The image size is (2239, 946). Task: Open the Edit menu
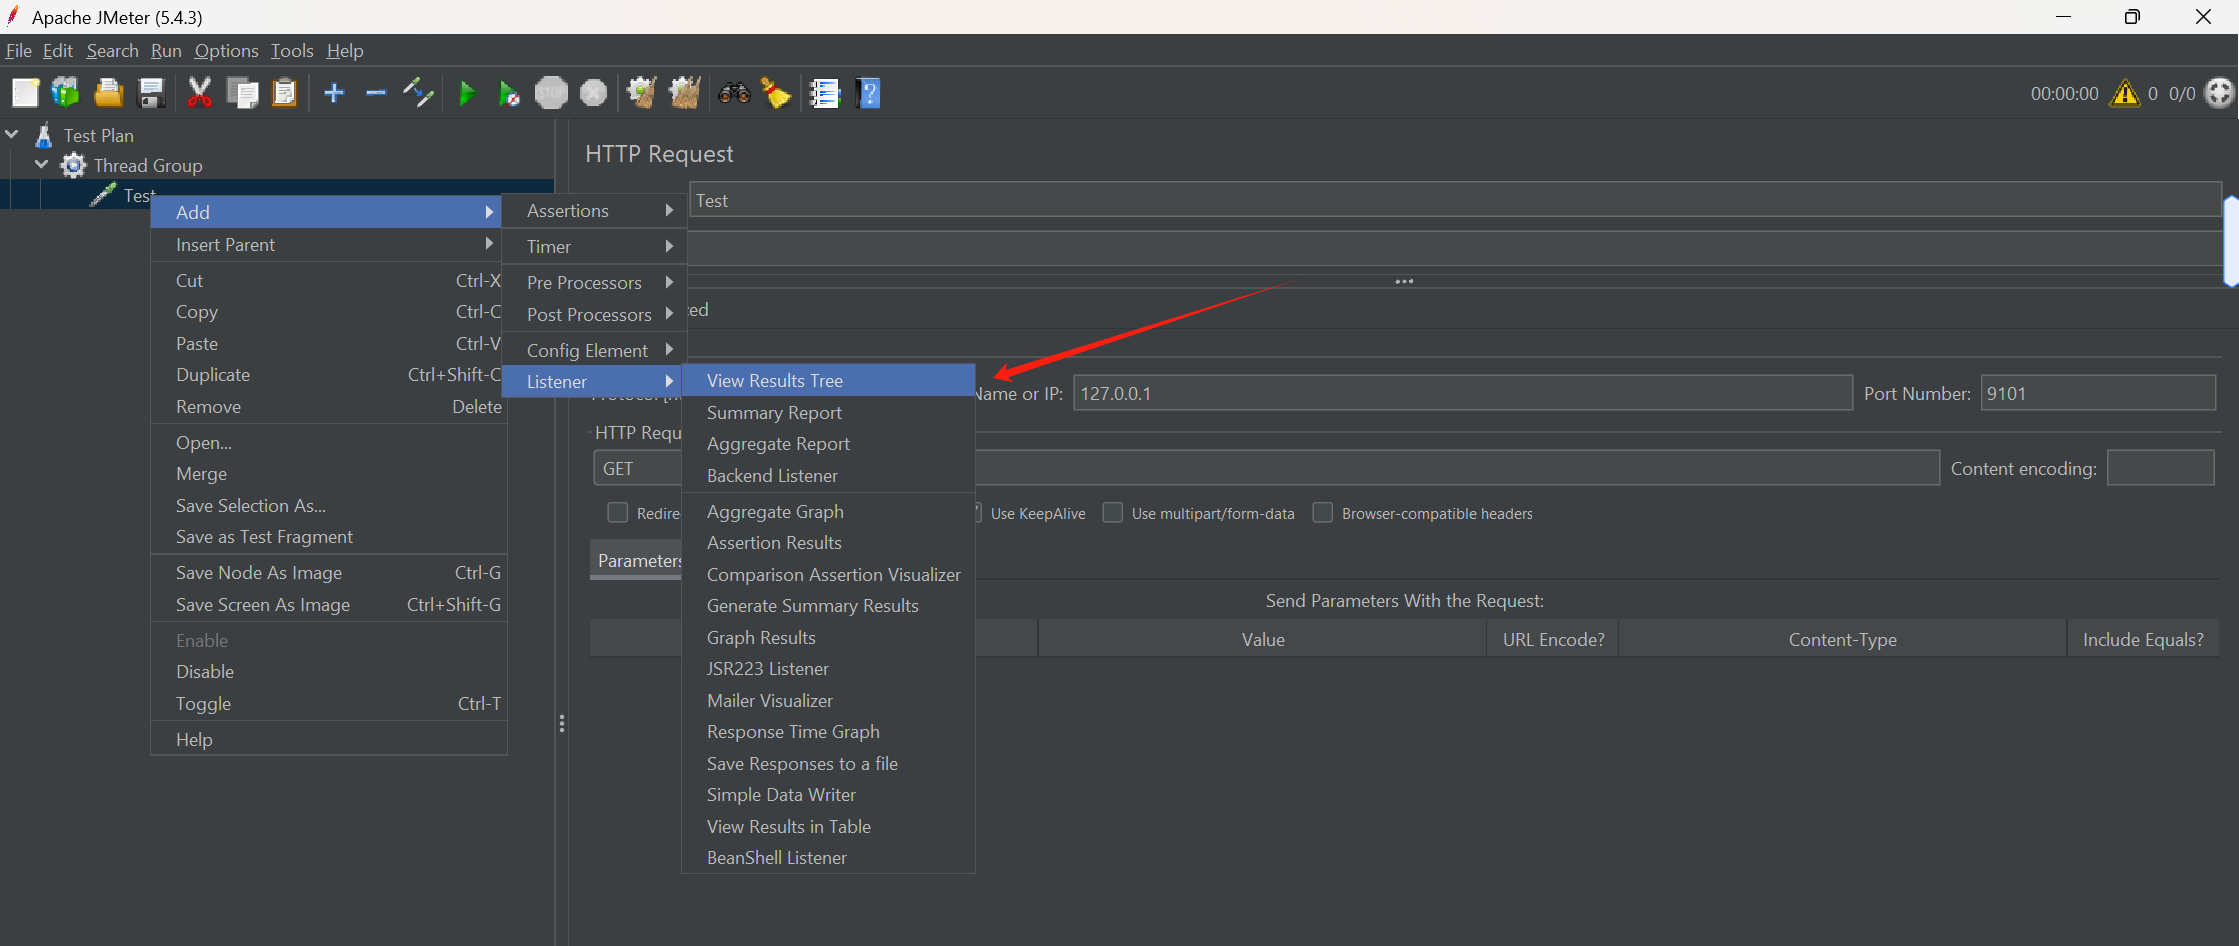[58, 50]
